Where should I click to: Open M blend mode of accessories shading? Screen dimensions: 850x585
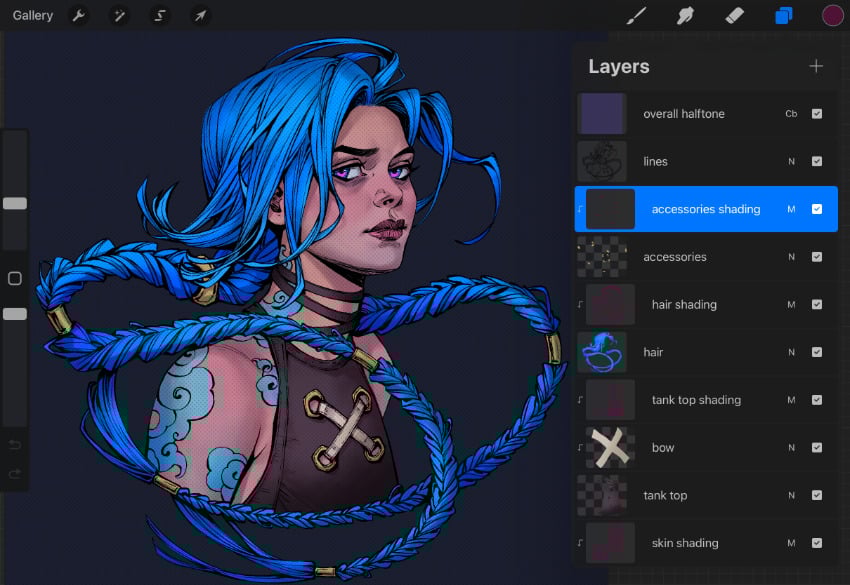pos(791,209)
